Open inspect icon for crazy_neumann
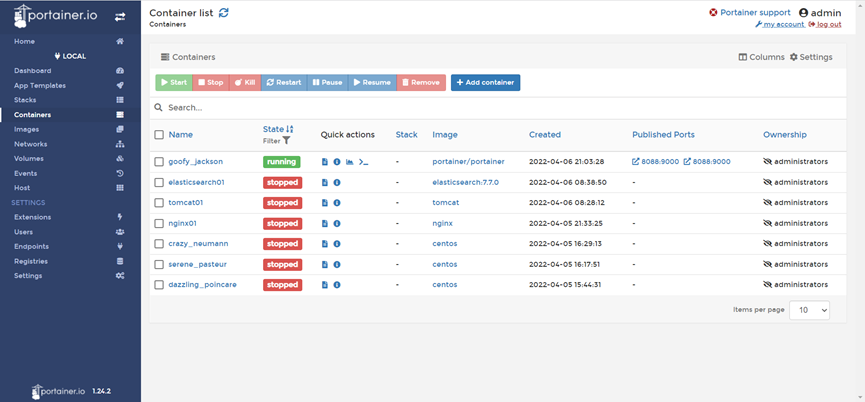Image resolution: width=865 pixels, height=402 pixels. click(x=337, y=244)
